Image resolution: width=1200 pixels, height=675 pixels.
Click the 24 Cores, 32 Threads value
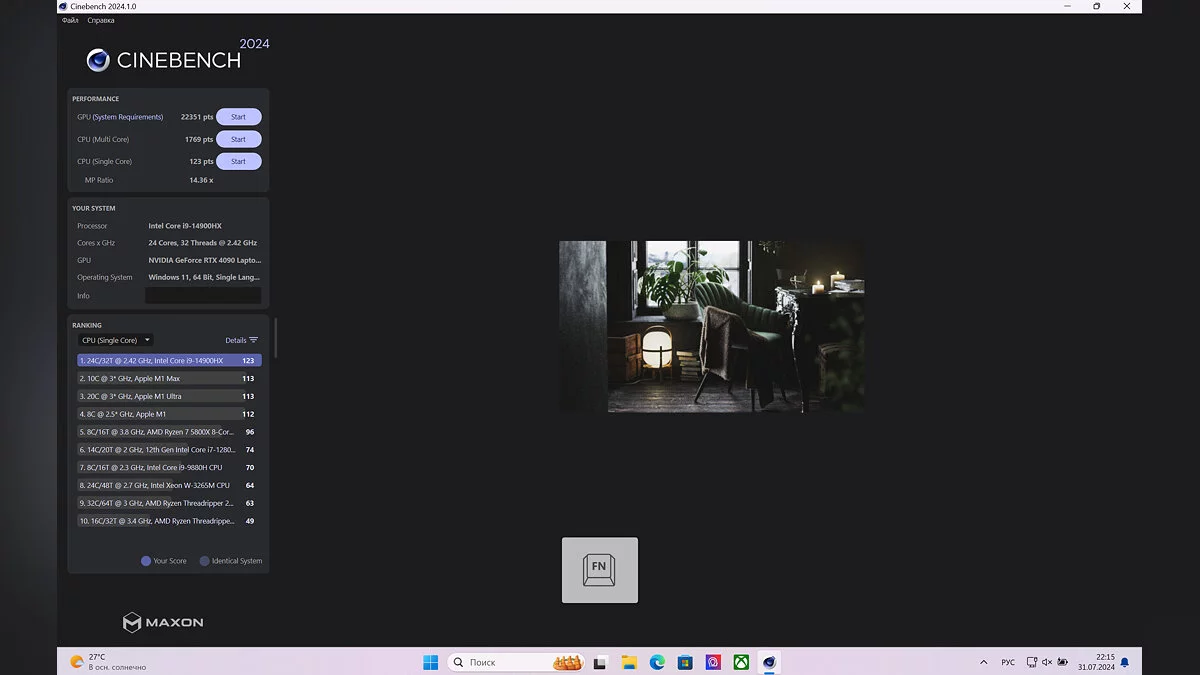pos(203,243)
